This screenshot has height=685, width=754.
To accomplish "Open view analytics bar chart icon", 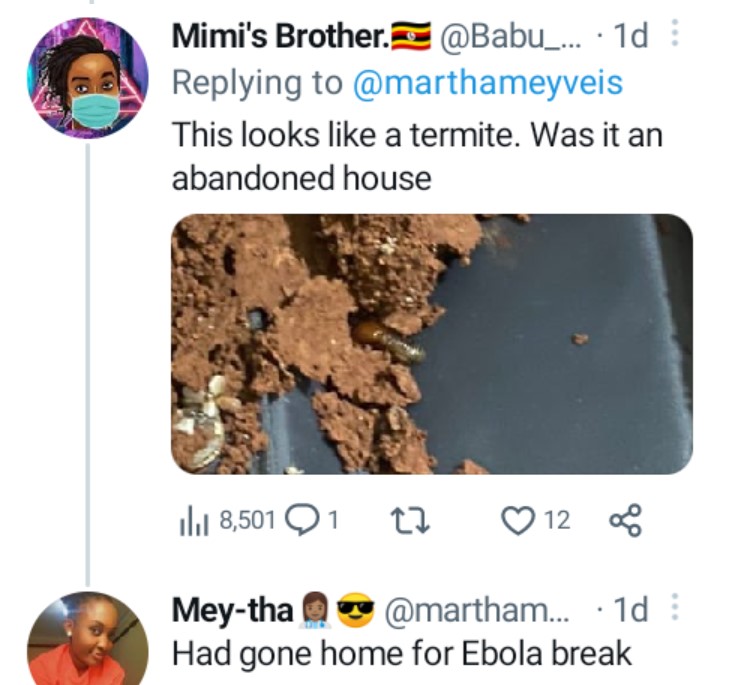I will coord(191,519).
